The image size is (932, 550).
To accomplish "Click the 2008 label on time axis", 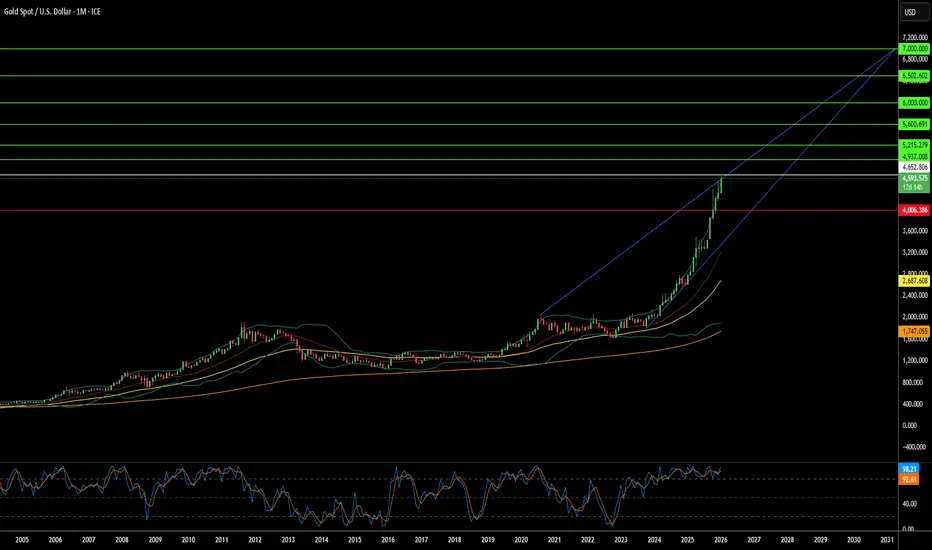I will (x=122, y=540).
